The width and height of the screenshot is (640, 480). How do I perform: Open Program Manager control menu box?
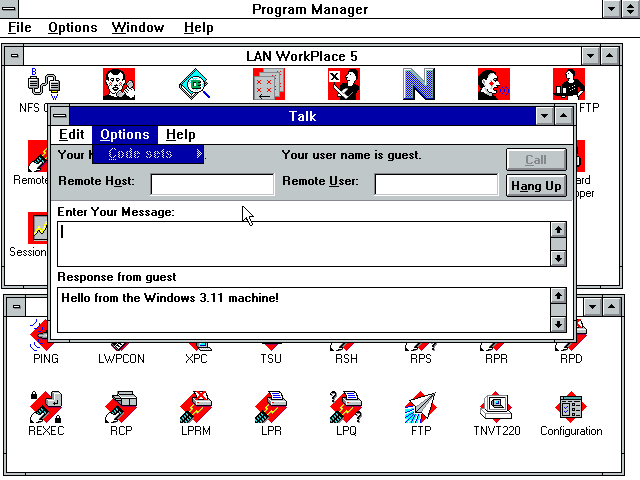coord(9,9)
